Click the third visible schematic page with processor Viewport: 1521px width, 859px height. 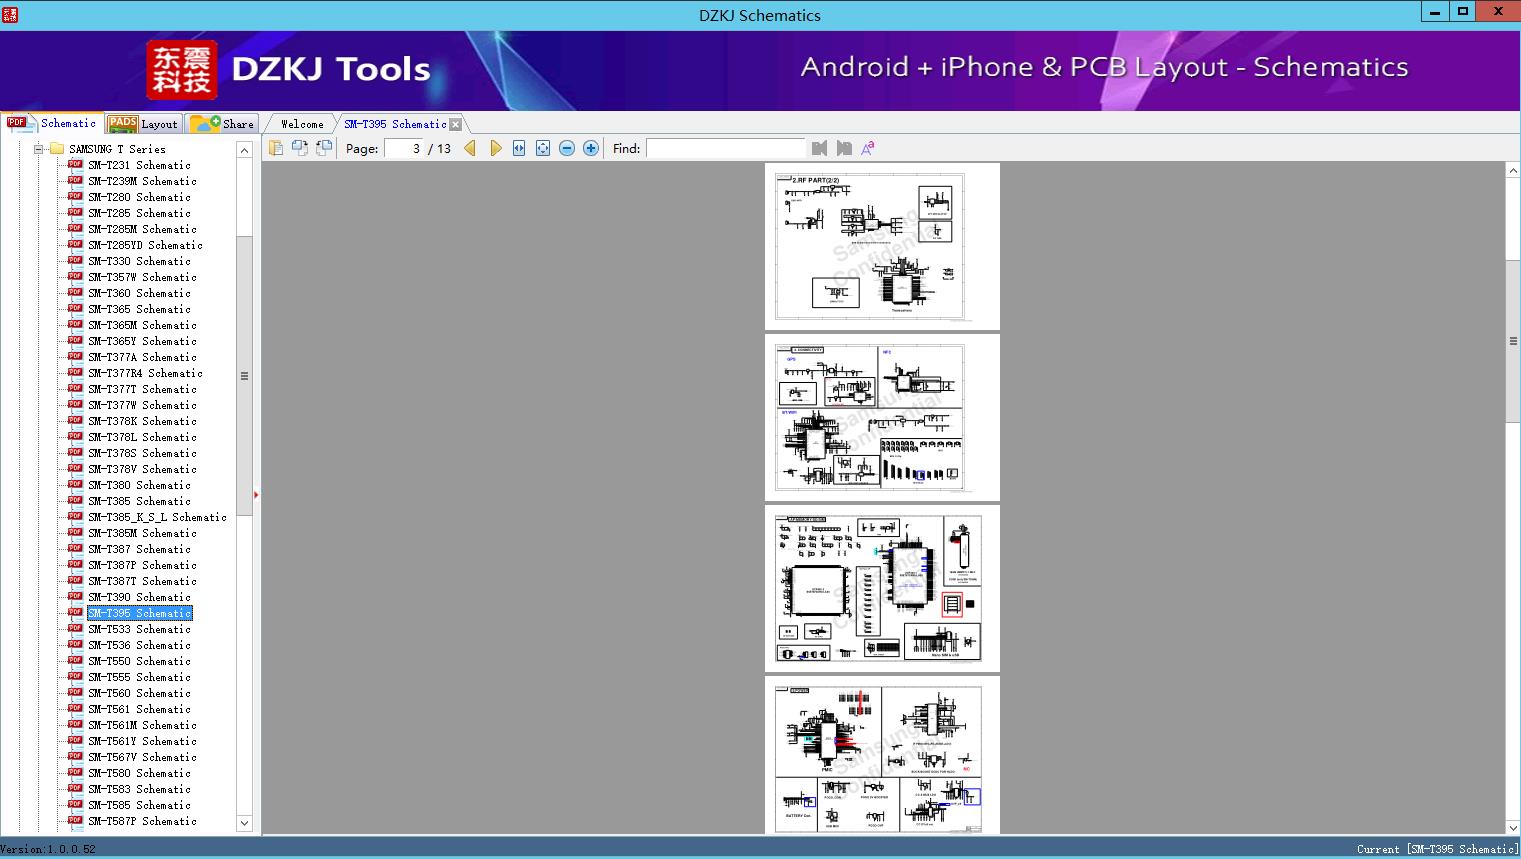click(882, 588)
